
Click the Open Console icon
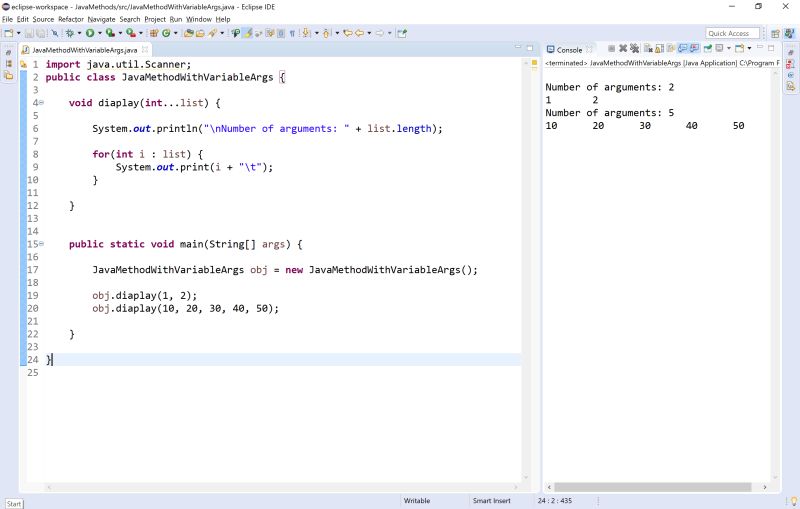click(739, 48)
